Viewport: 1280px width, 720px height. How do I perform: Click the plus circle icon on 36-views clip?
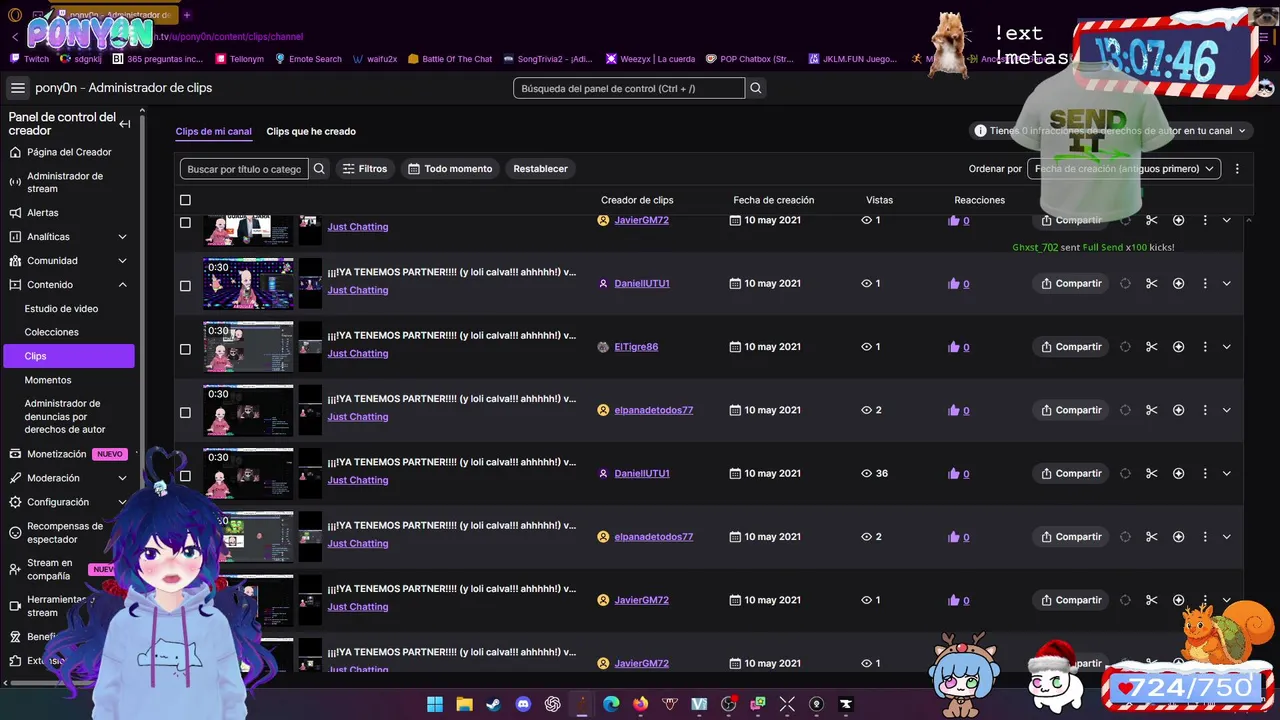(x=1178, y=474)
